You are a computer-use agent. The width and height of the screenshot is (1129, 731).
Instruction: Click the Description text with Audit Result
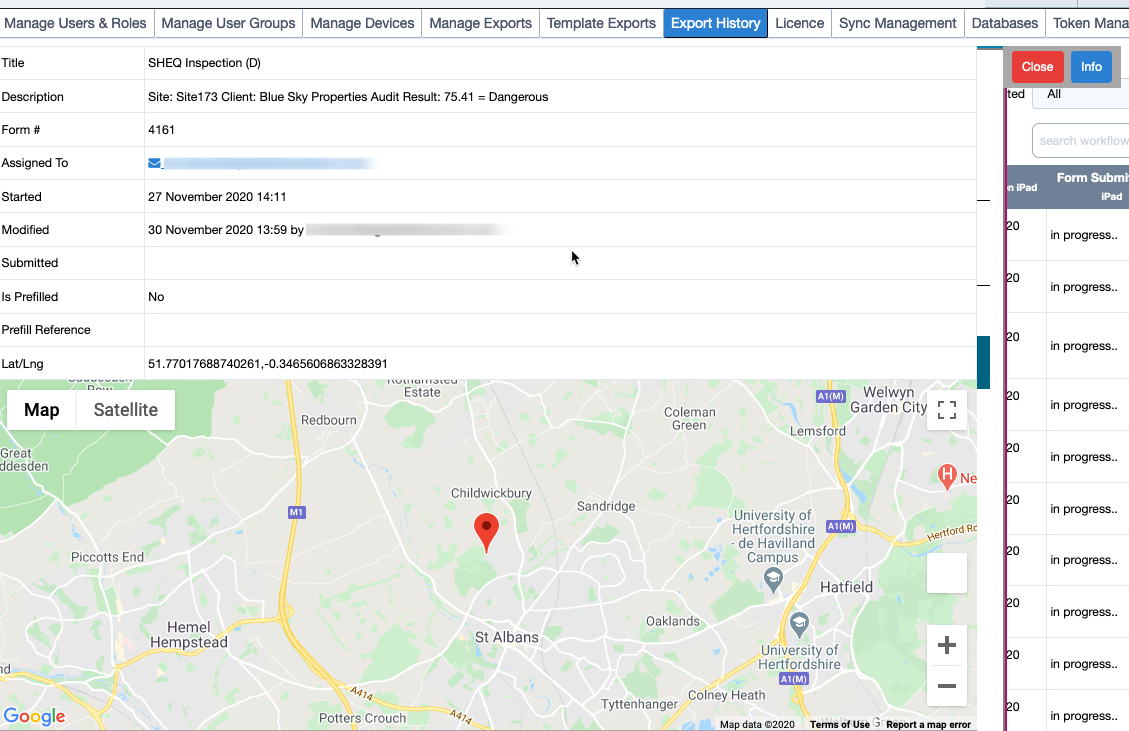tap(348, 97)
